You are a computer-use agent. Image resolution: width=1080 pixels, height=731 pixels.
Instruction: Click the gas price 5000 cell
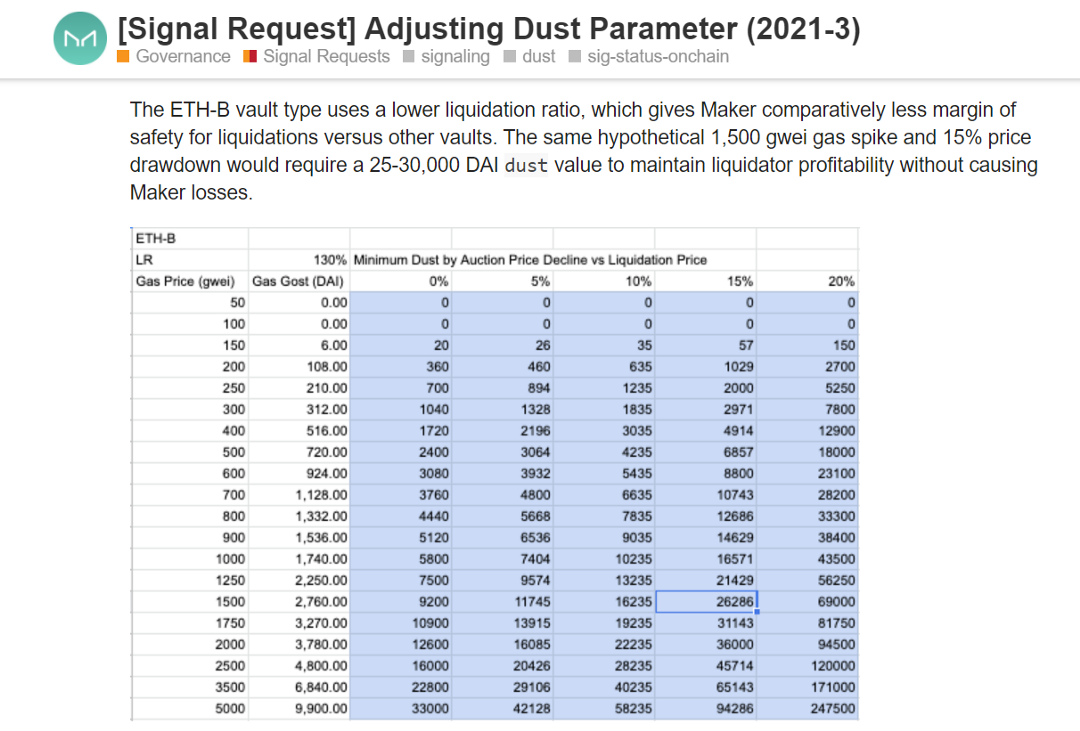pos(190,708)
